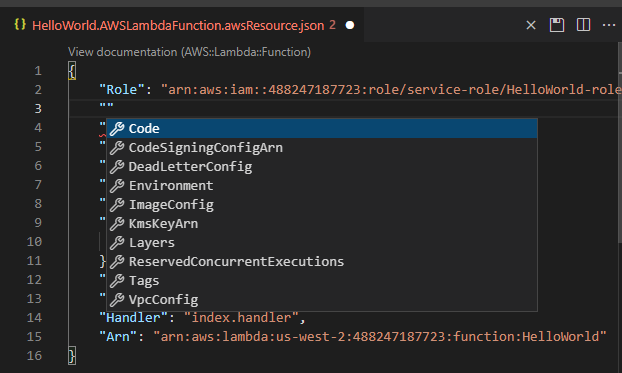
Task: Select the Code autocomplete suggestion
Action: click(x=322, y=129)
